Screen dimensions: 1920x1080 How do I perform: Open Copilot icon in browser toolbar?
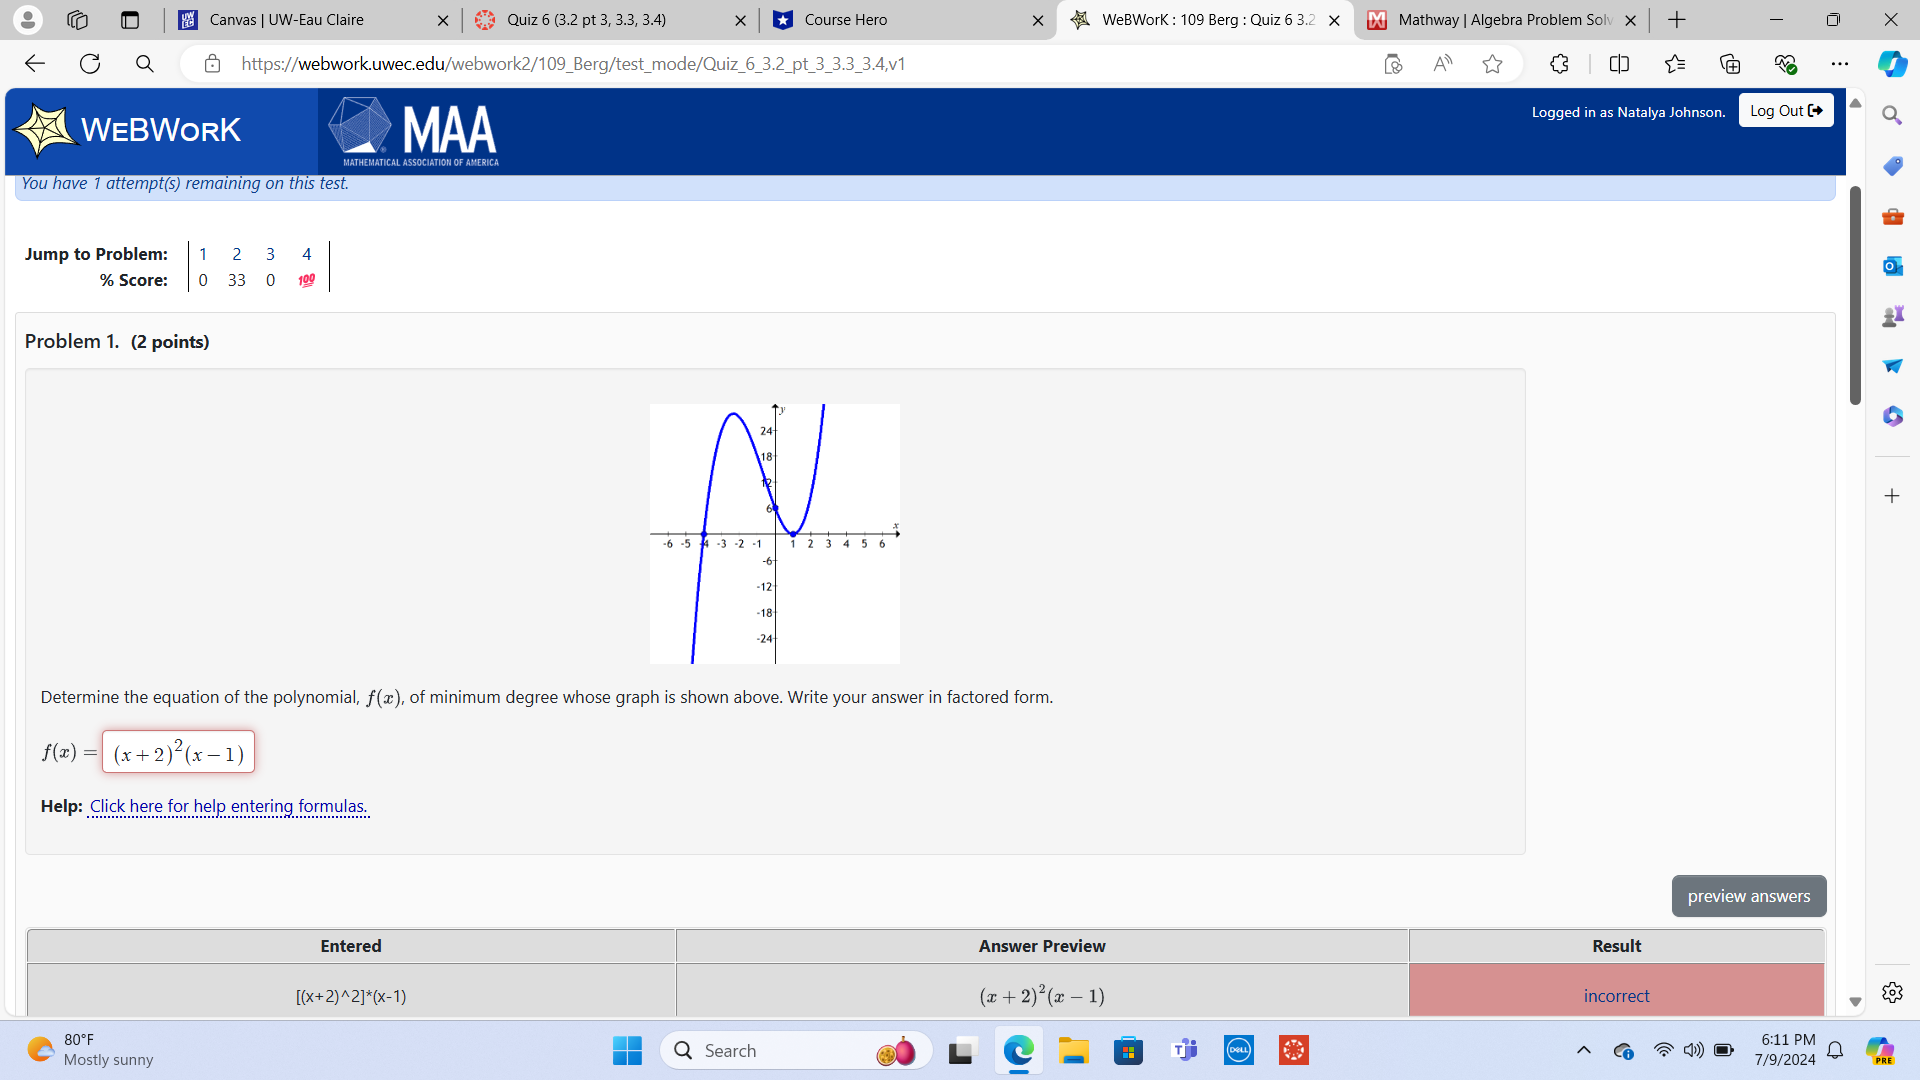click(x=1891, y=64)
